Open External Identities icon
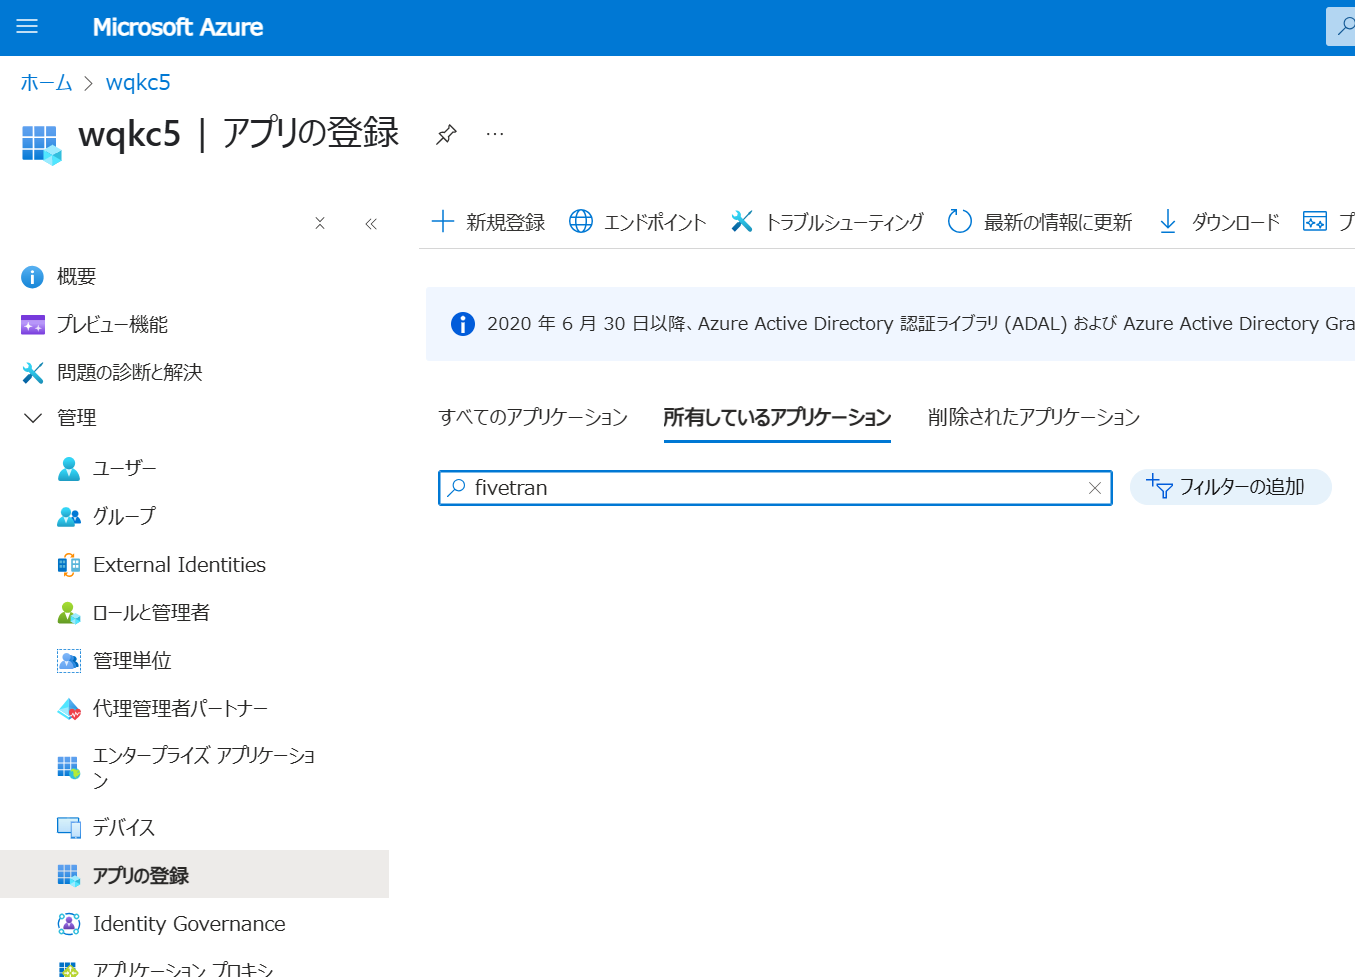 69,565
